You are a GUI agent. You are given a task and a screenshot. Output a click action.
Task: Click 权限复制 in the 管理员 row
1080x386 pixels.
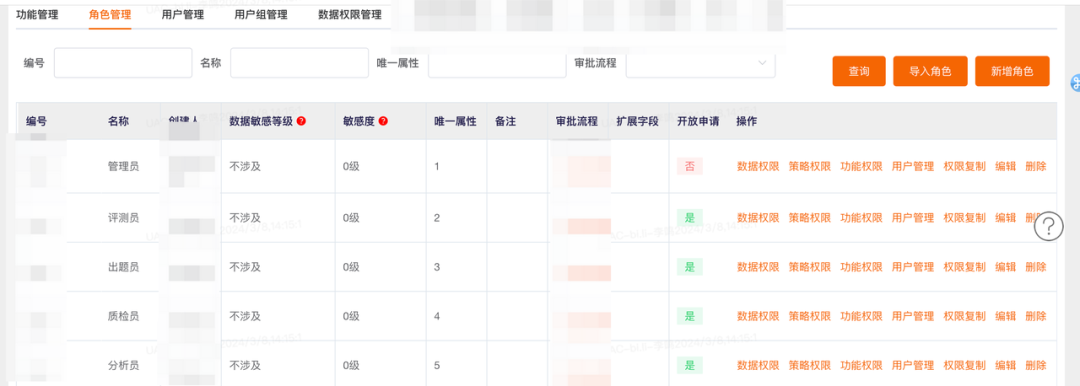[965, 166]
